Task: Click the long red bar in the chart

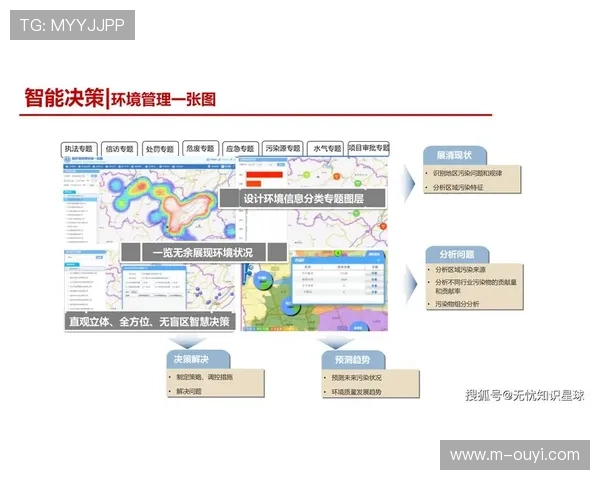Action: (264, 175)
